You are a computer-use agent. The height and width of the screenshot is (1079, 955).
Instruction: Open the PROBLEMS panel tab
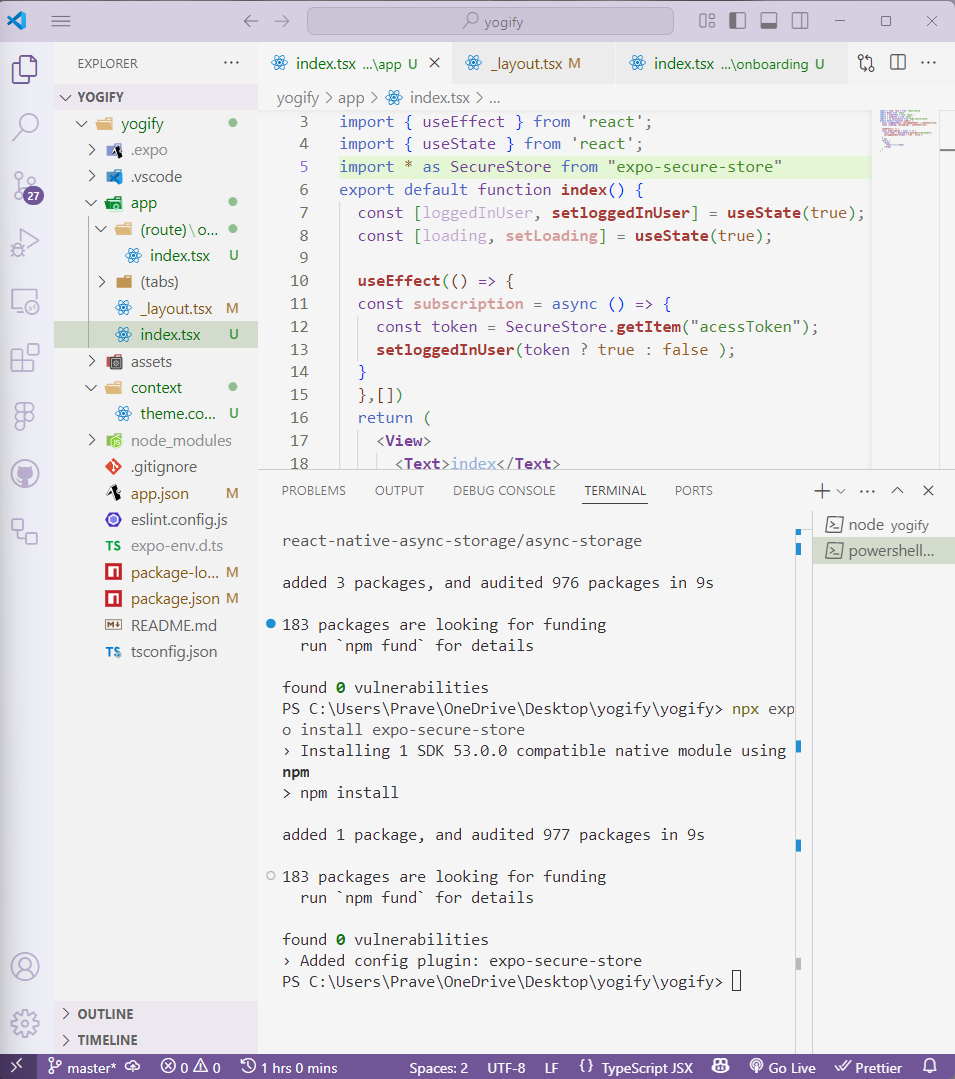[314, 491]
